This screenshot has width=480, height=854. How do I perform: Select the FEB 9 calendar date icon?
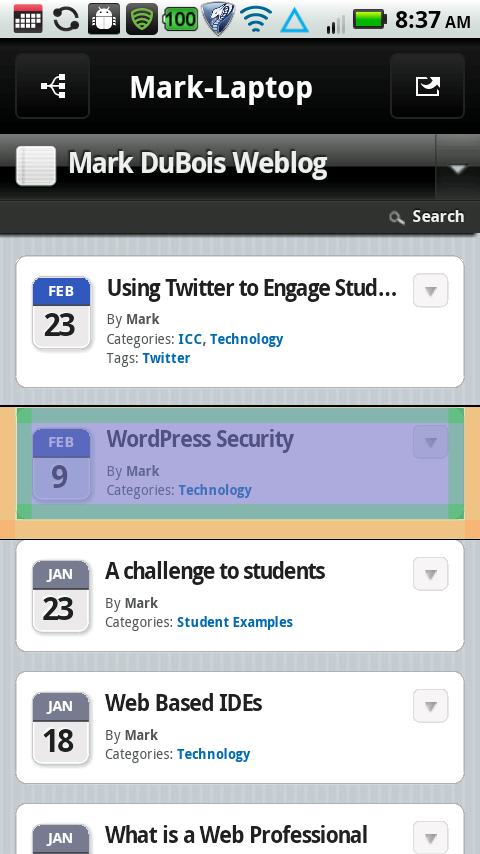[x=61, y=464]
